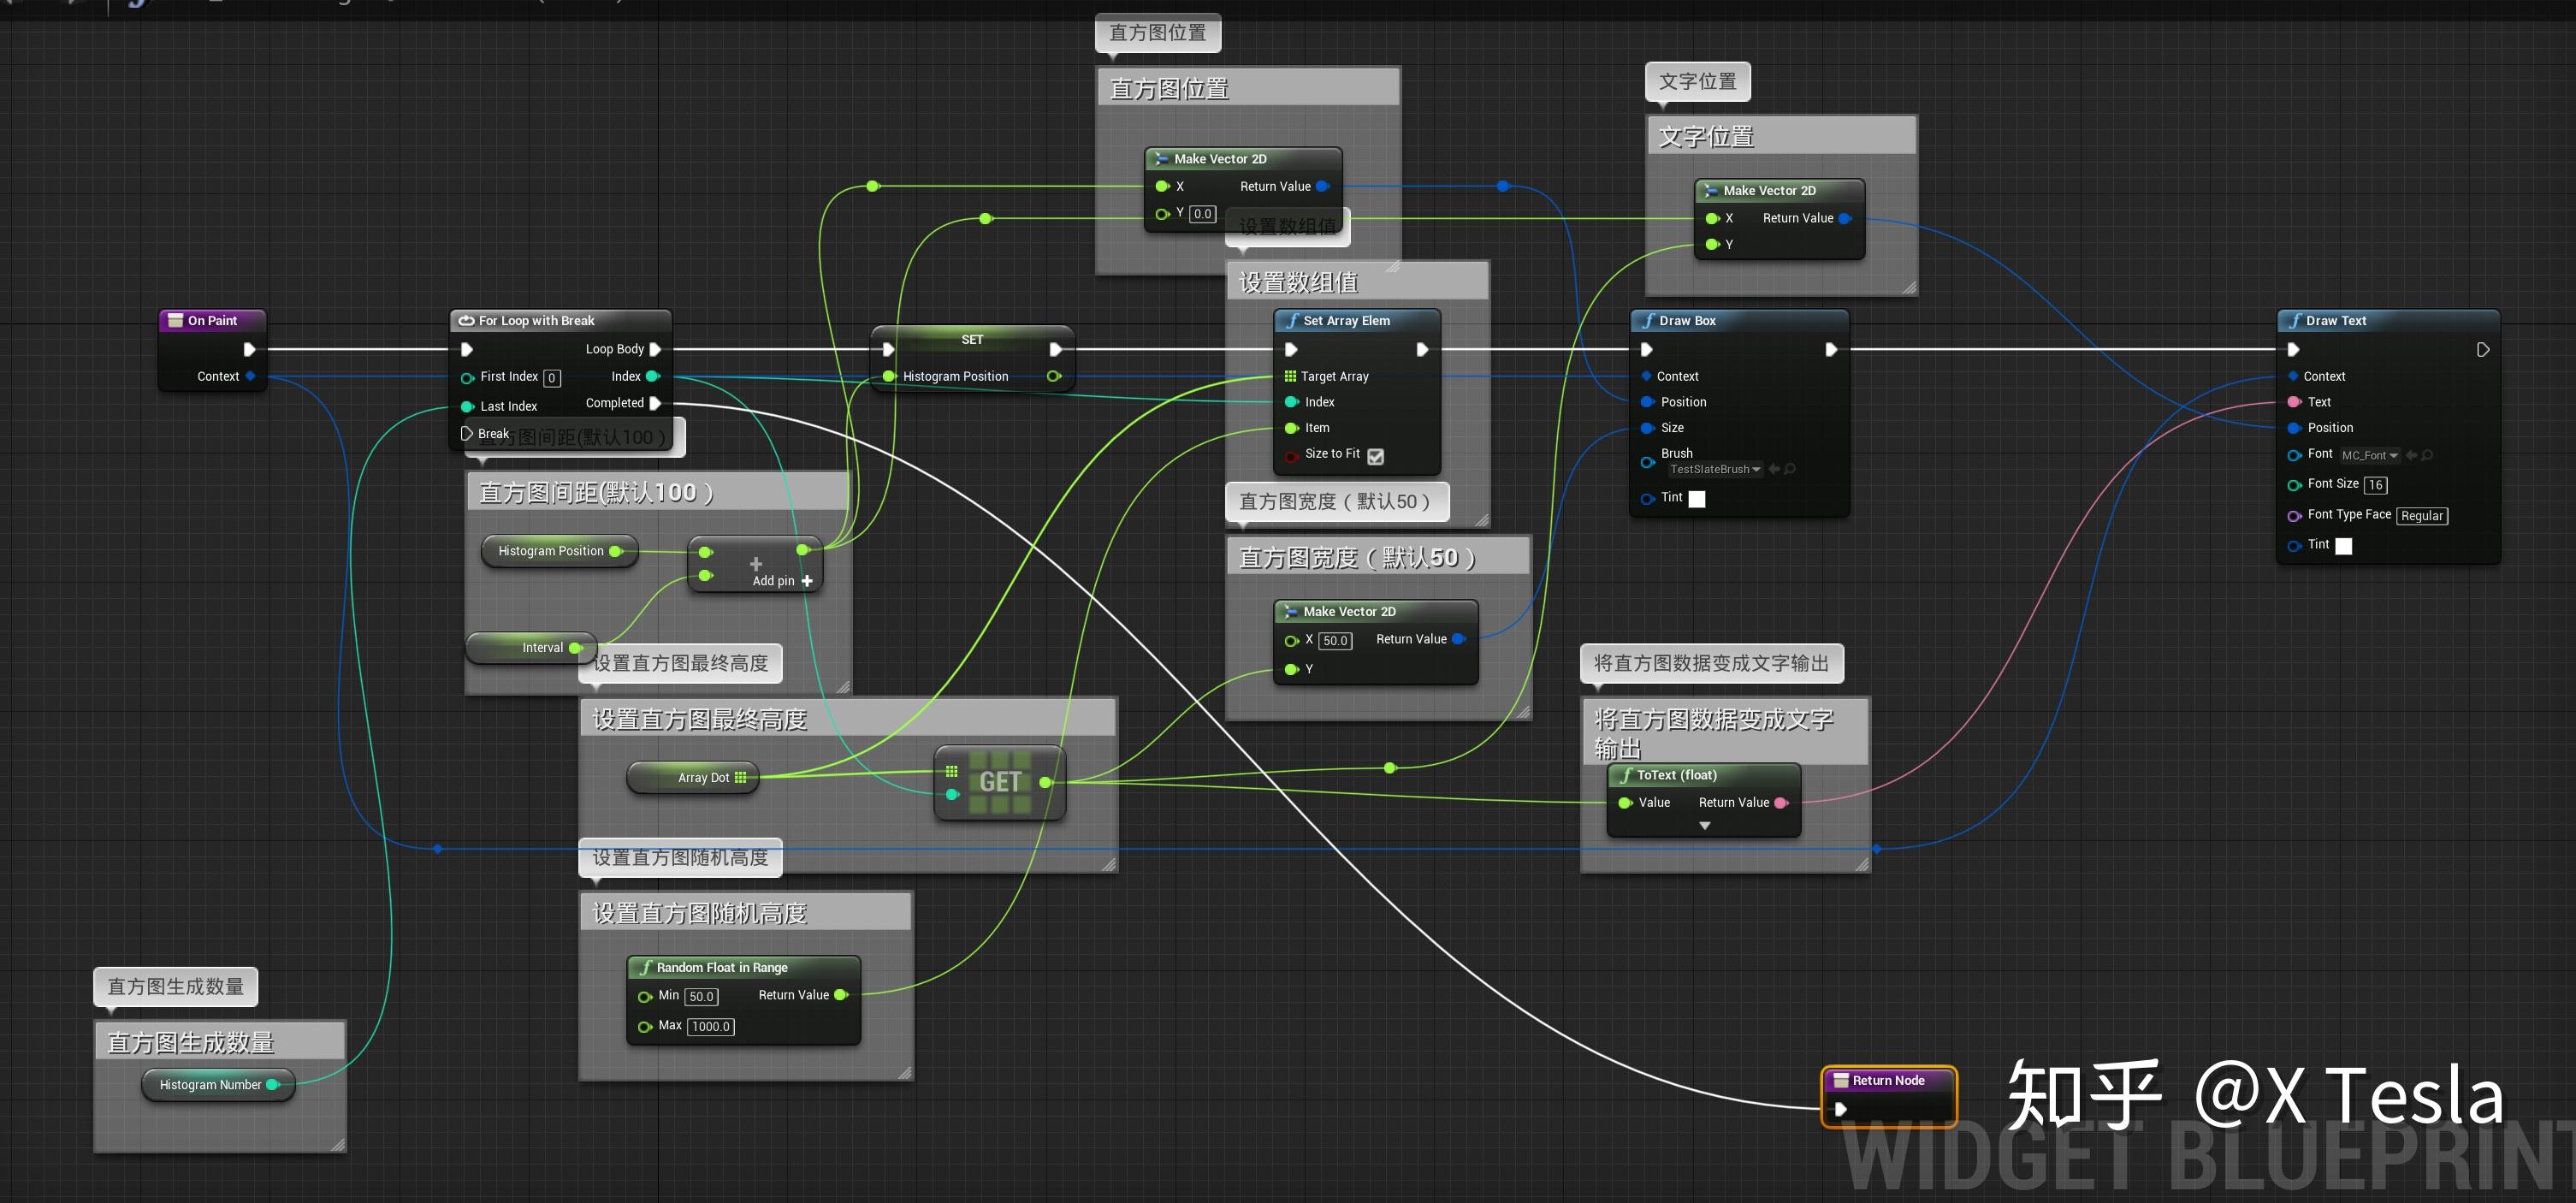
Task: Open the Regular font type face selector
Action: [2422, 515]
